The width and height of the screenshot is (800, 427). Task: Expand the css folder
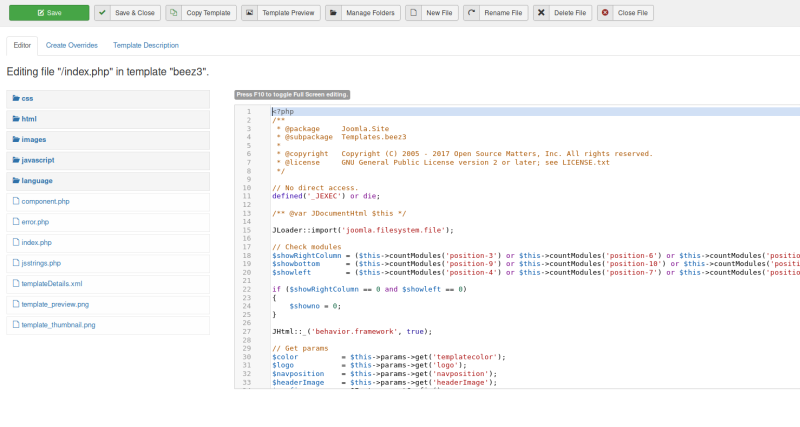tap(27, 98)
